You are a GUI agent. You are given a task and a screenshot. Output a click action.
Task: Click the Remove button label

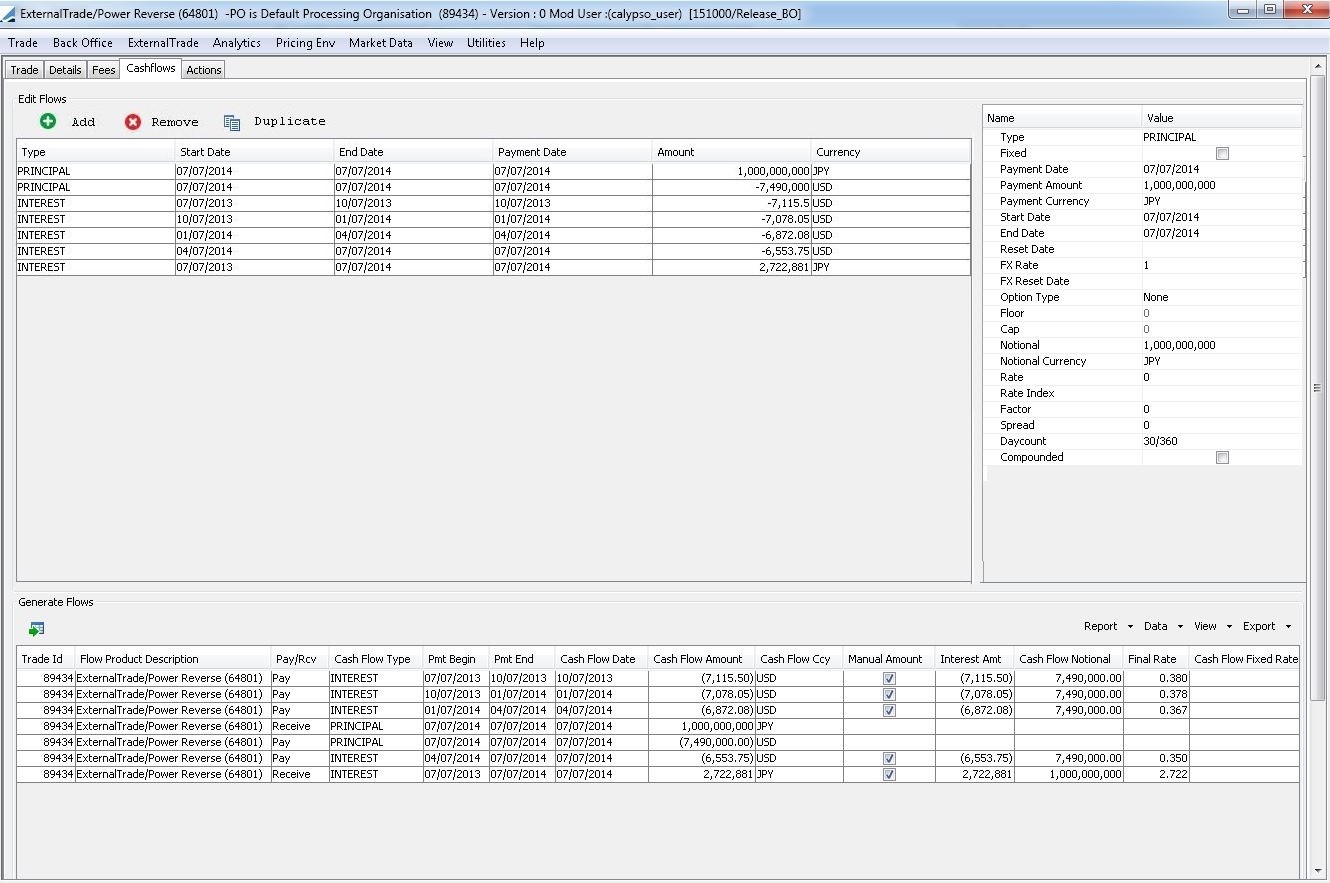point(175,122)
